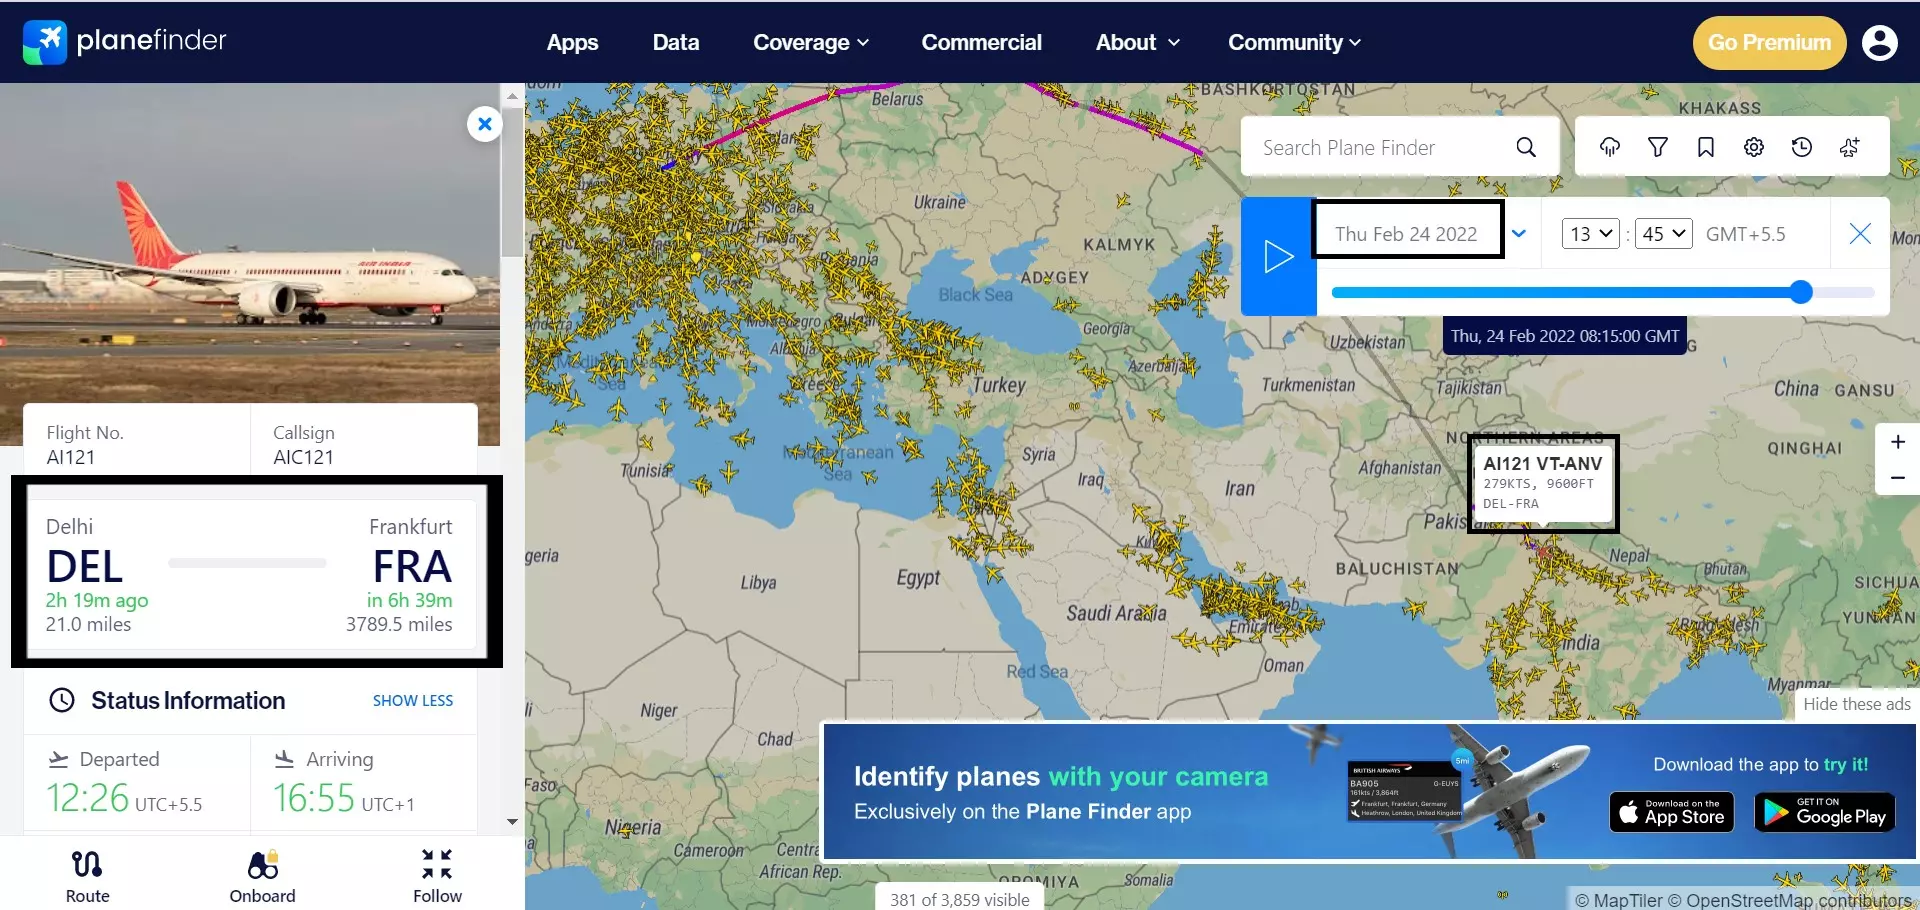Activate the Follow flight icon
The image size is (1920, 910).
click(x=437, y=873)
